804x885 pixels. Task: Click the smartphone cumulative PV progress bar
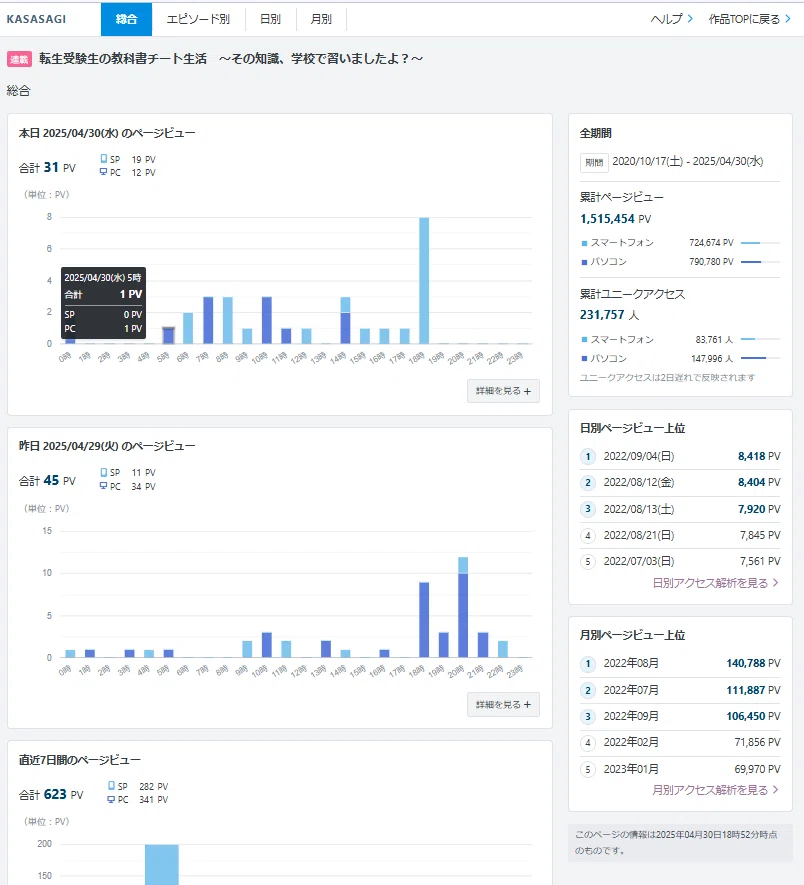pyautogui.click(x=760, y=243)
